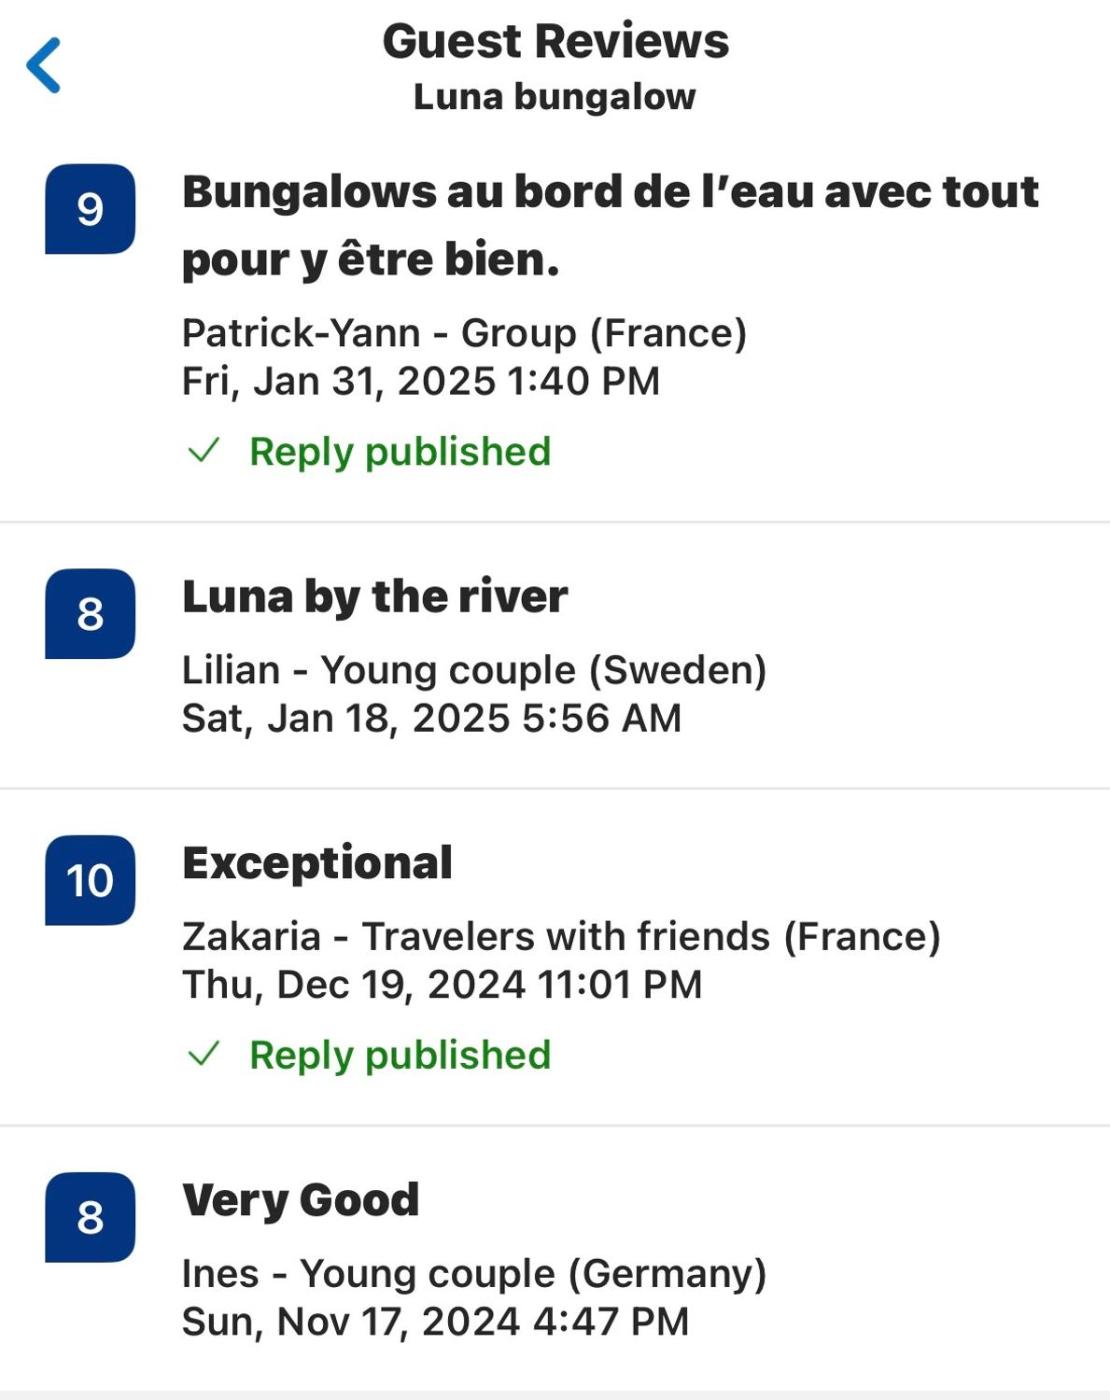Select Patrick-Yann Group (France) reviewer line
Image resolution: width=1110 pixels, height=1400 pixels.
464,333
